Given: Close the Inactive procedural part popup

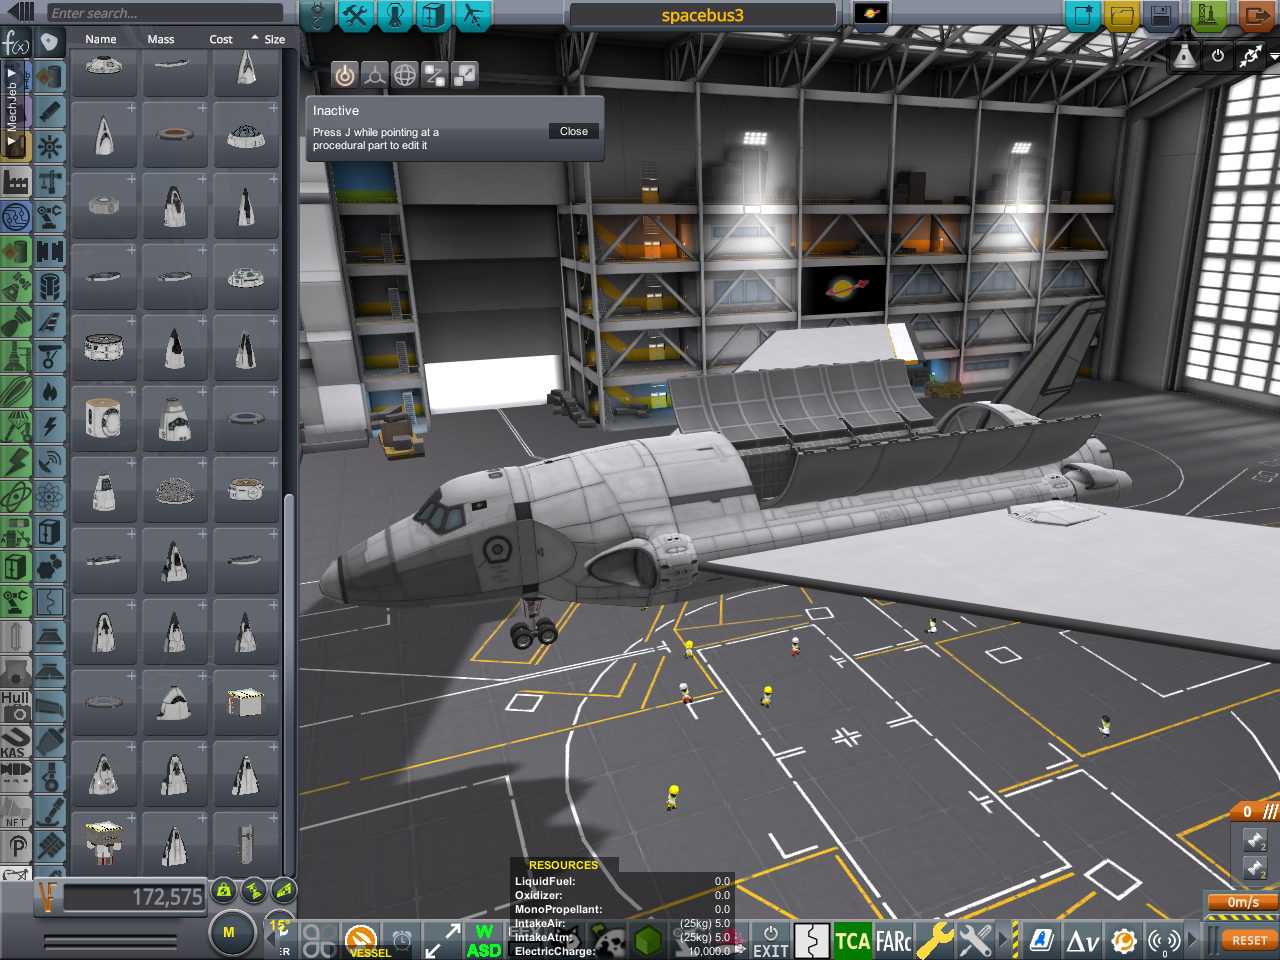Looking at the screenshot, I should (x=574, y=132).
